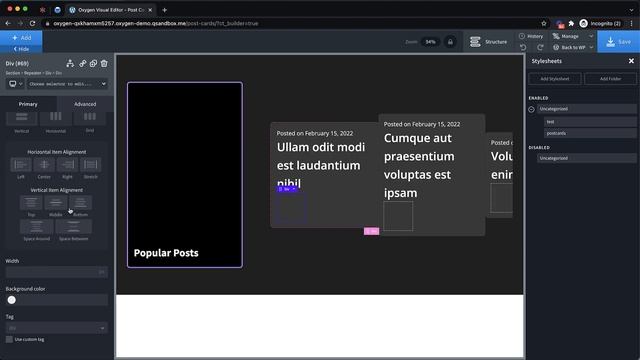Screen dimensions: 640x360
Task: Open the Width unit selector
Action: [102, 272]
